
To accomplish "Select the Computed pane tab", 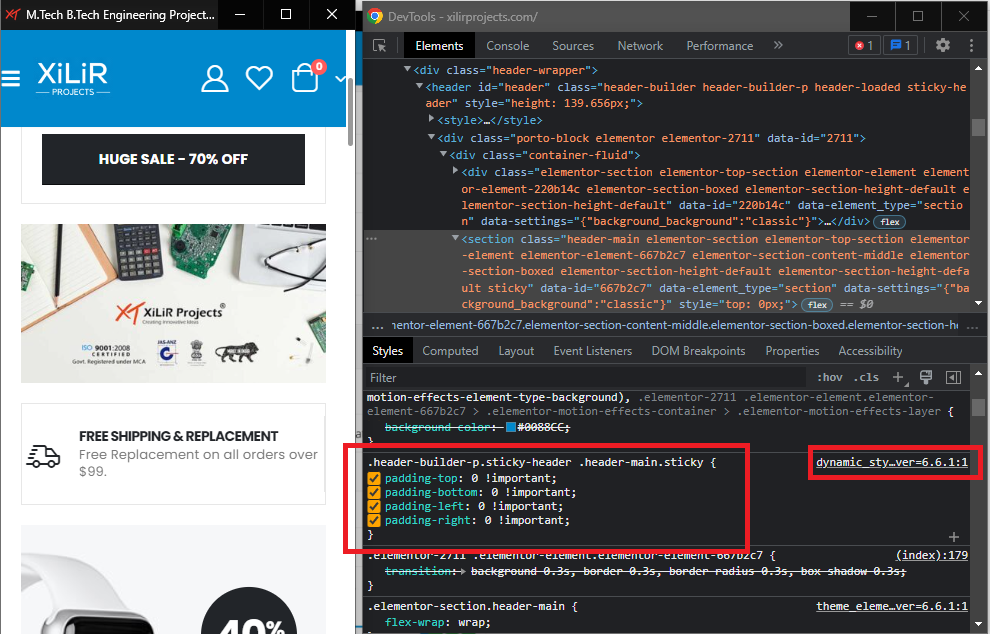I will click(450, 350).
